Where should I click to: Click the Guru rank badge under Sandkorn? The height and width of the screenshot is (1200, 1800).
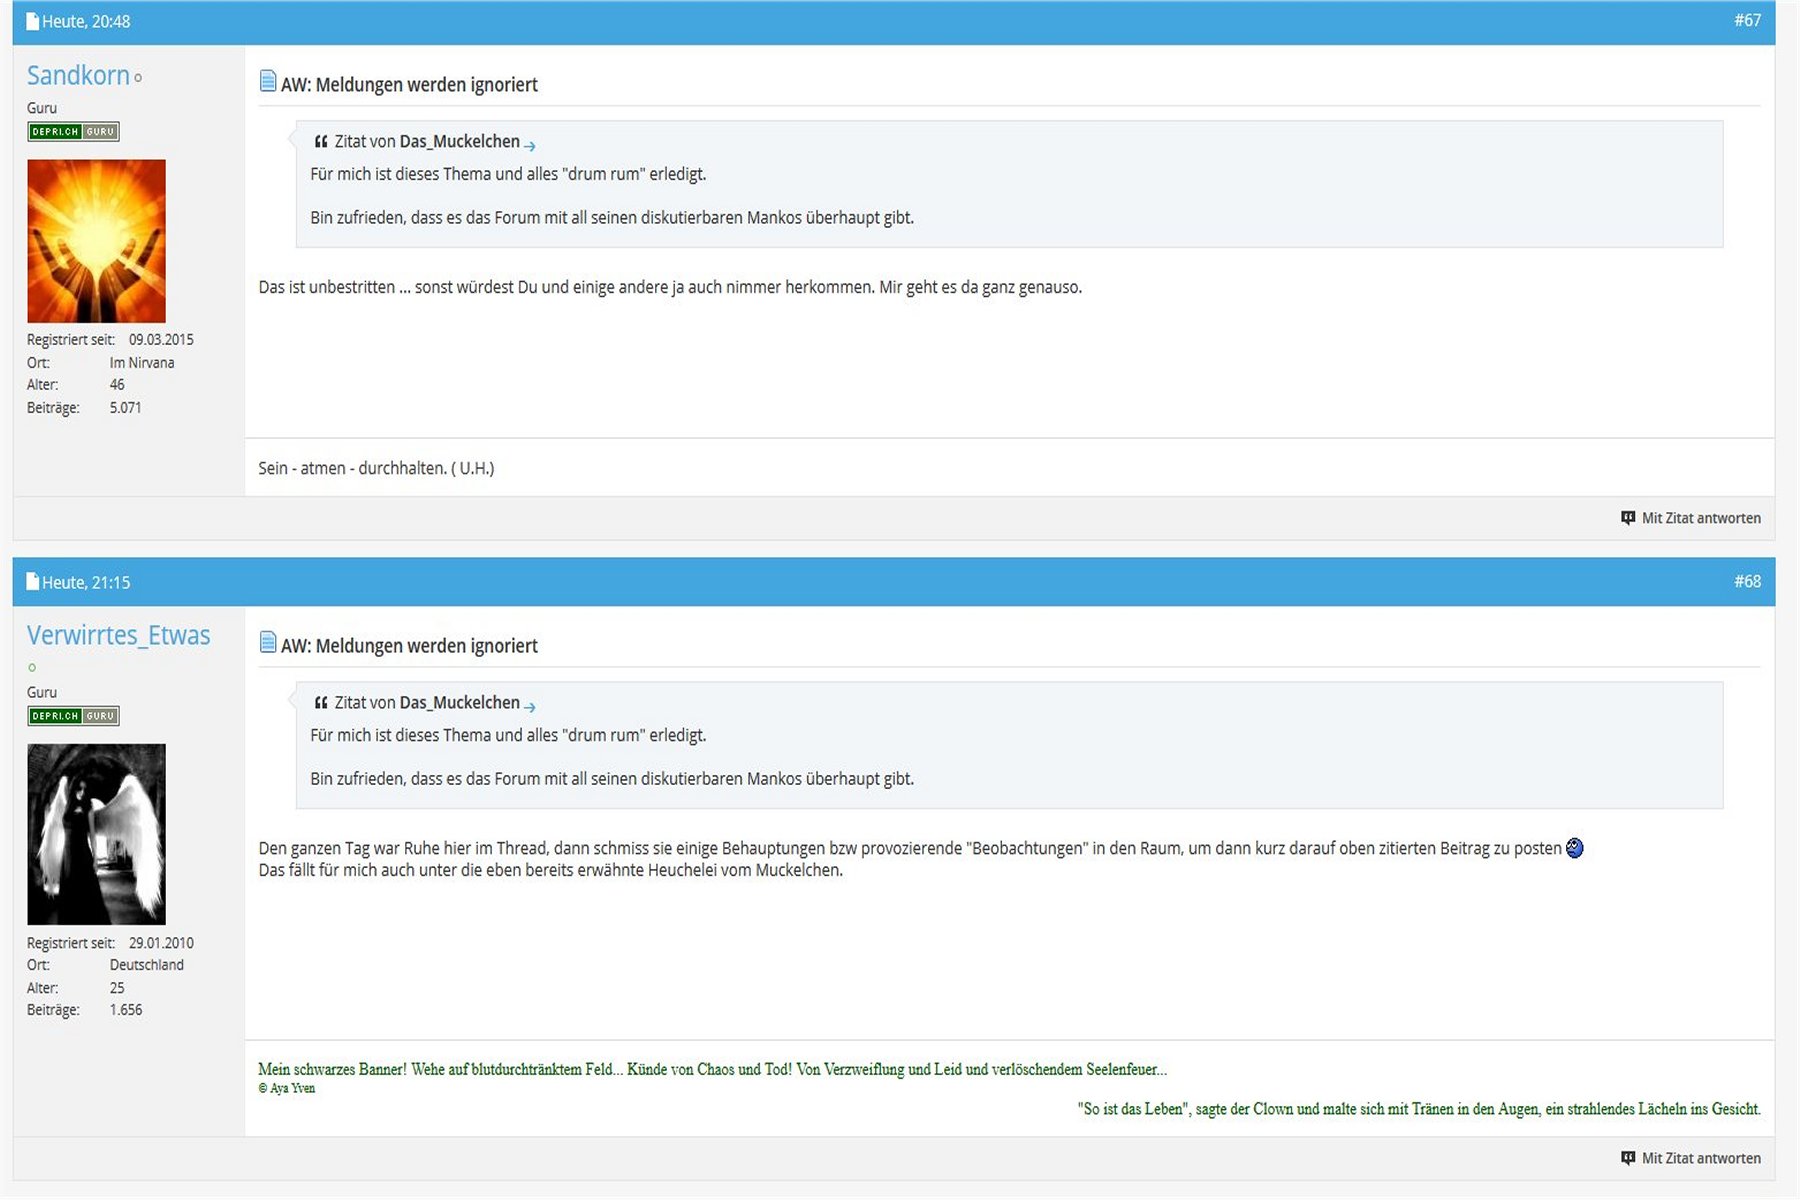tap(73, 132)
